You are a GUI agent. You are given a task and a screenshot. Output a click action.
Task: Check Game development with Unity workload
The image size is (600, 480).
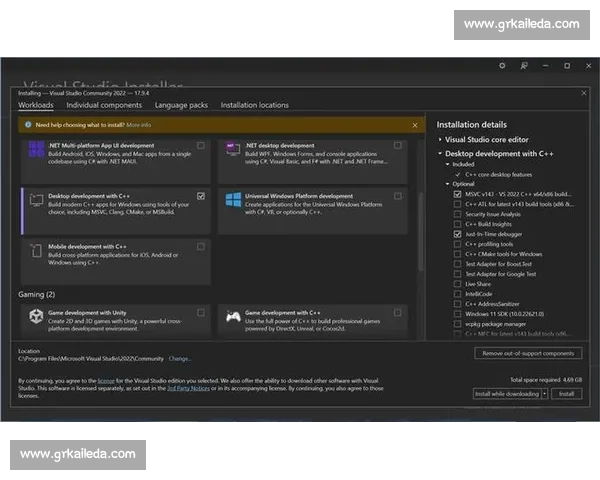[x=201, y=313]
